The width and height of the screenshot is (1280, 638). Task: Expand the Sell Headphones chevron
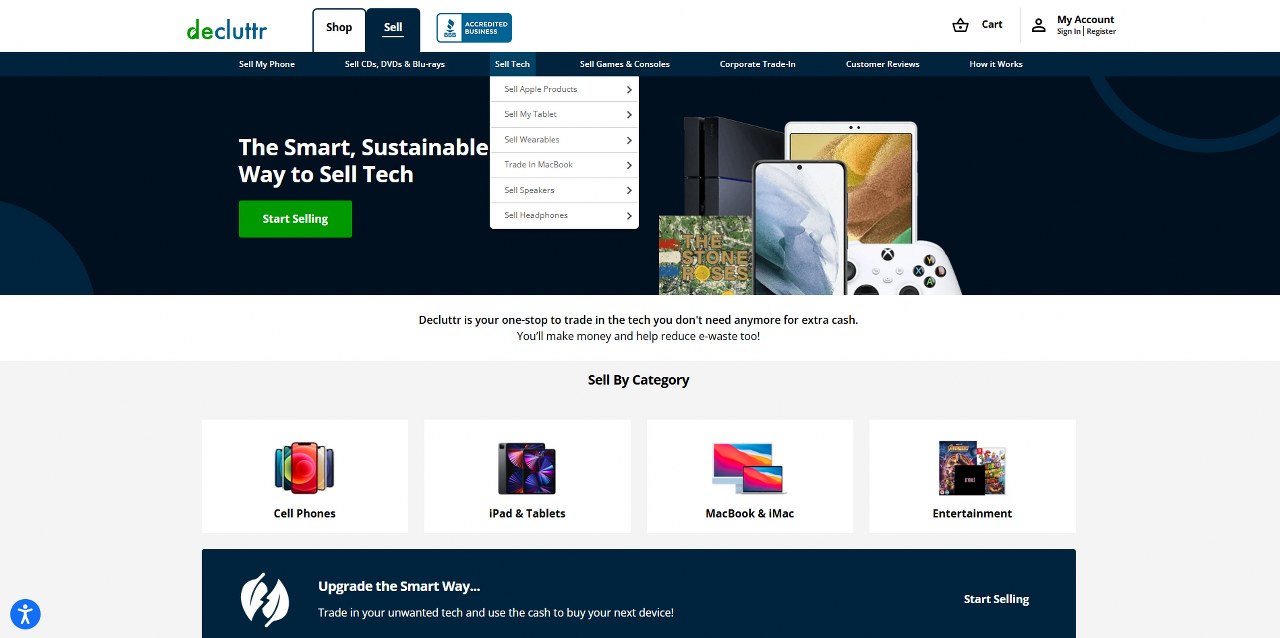tap(629, 215)
